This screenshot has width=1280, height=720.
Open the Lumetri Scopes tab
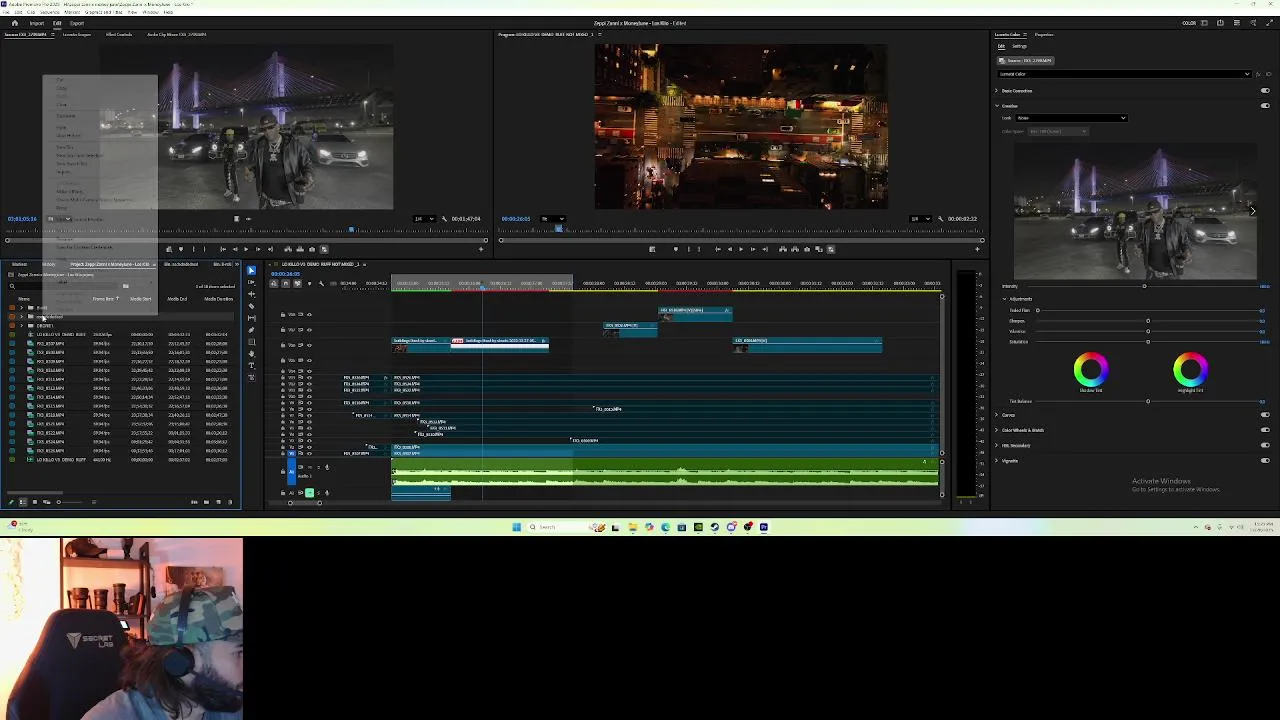coord(77,35)
